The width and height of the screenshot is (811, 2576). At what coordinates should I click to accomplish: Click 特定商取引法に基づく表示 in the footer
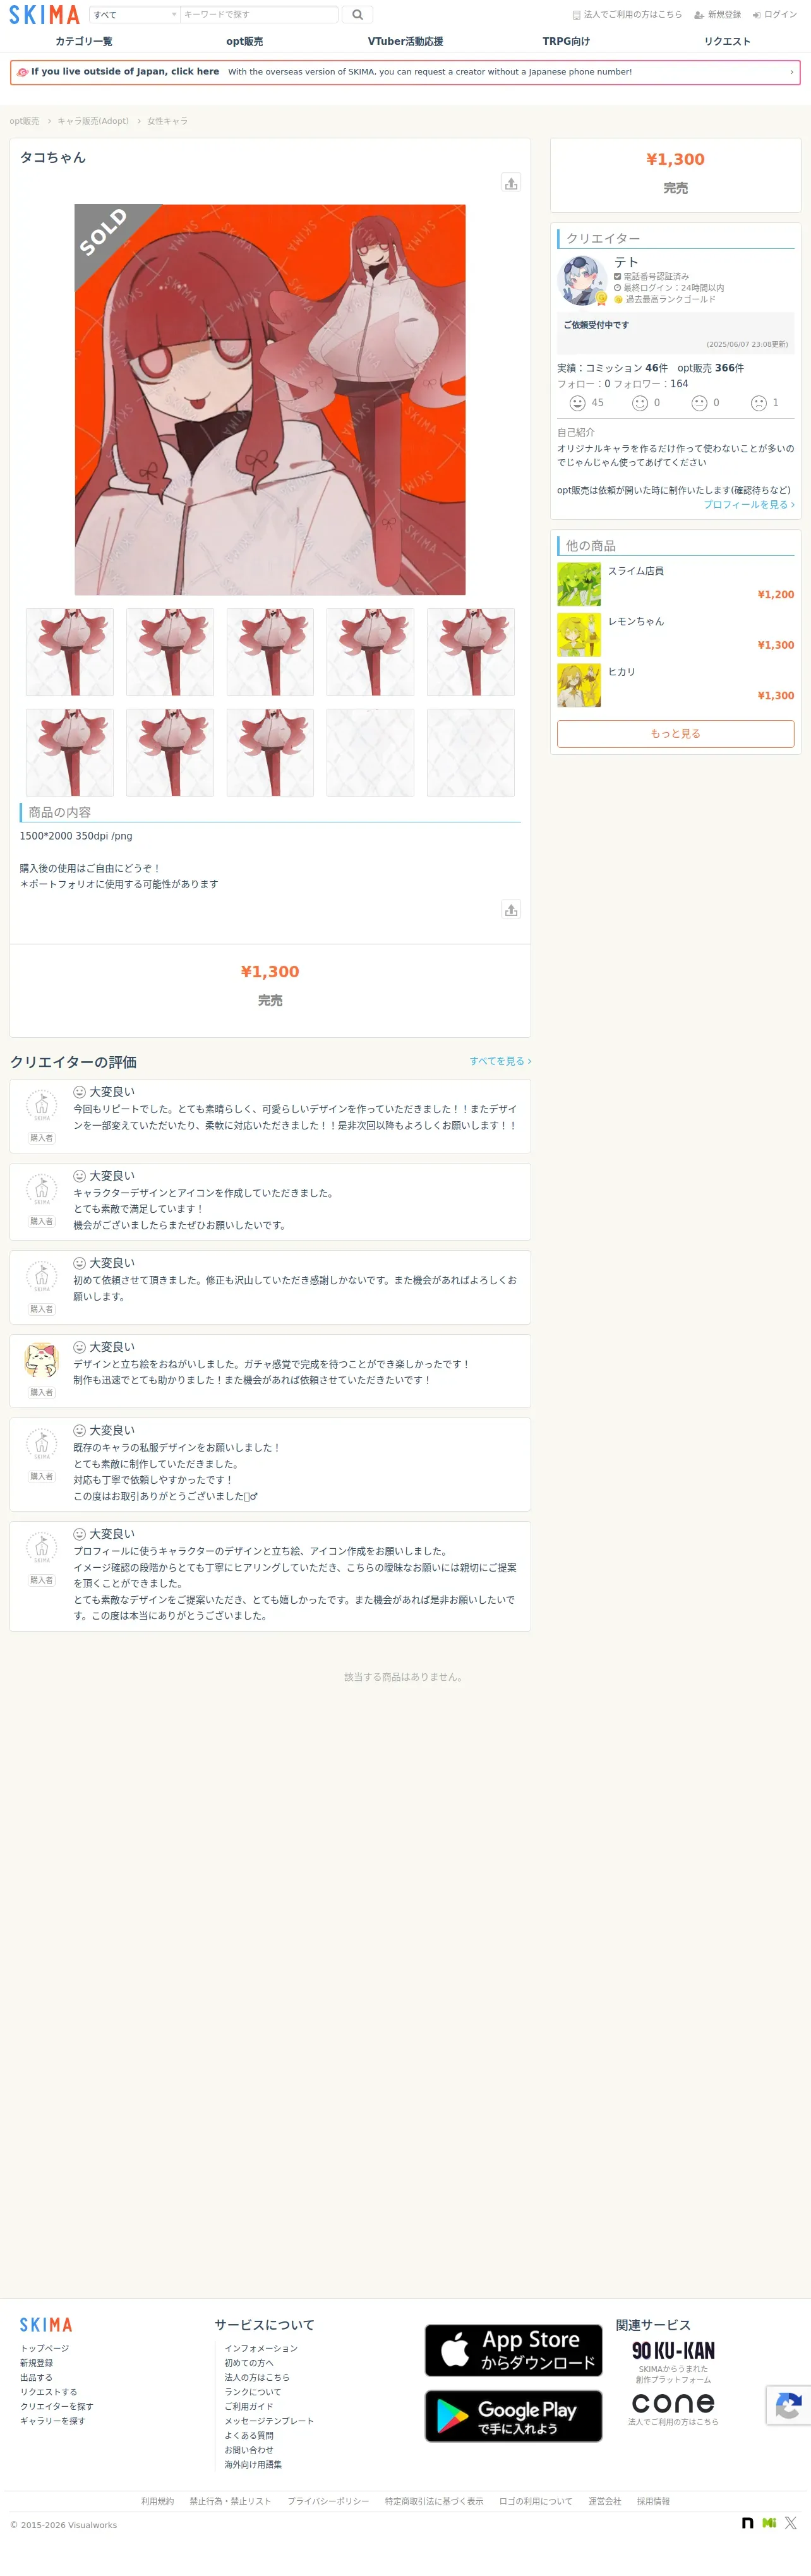point(434,2501)
